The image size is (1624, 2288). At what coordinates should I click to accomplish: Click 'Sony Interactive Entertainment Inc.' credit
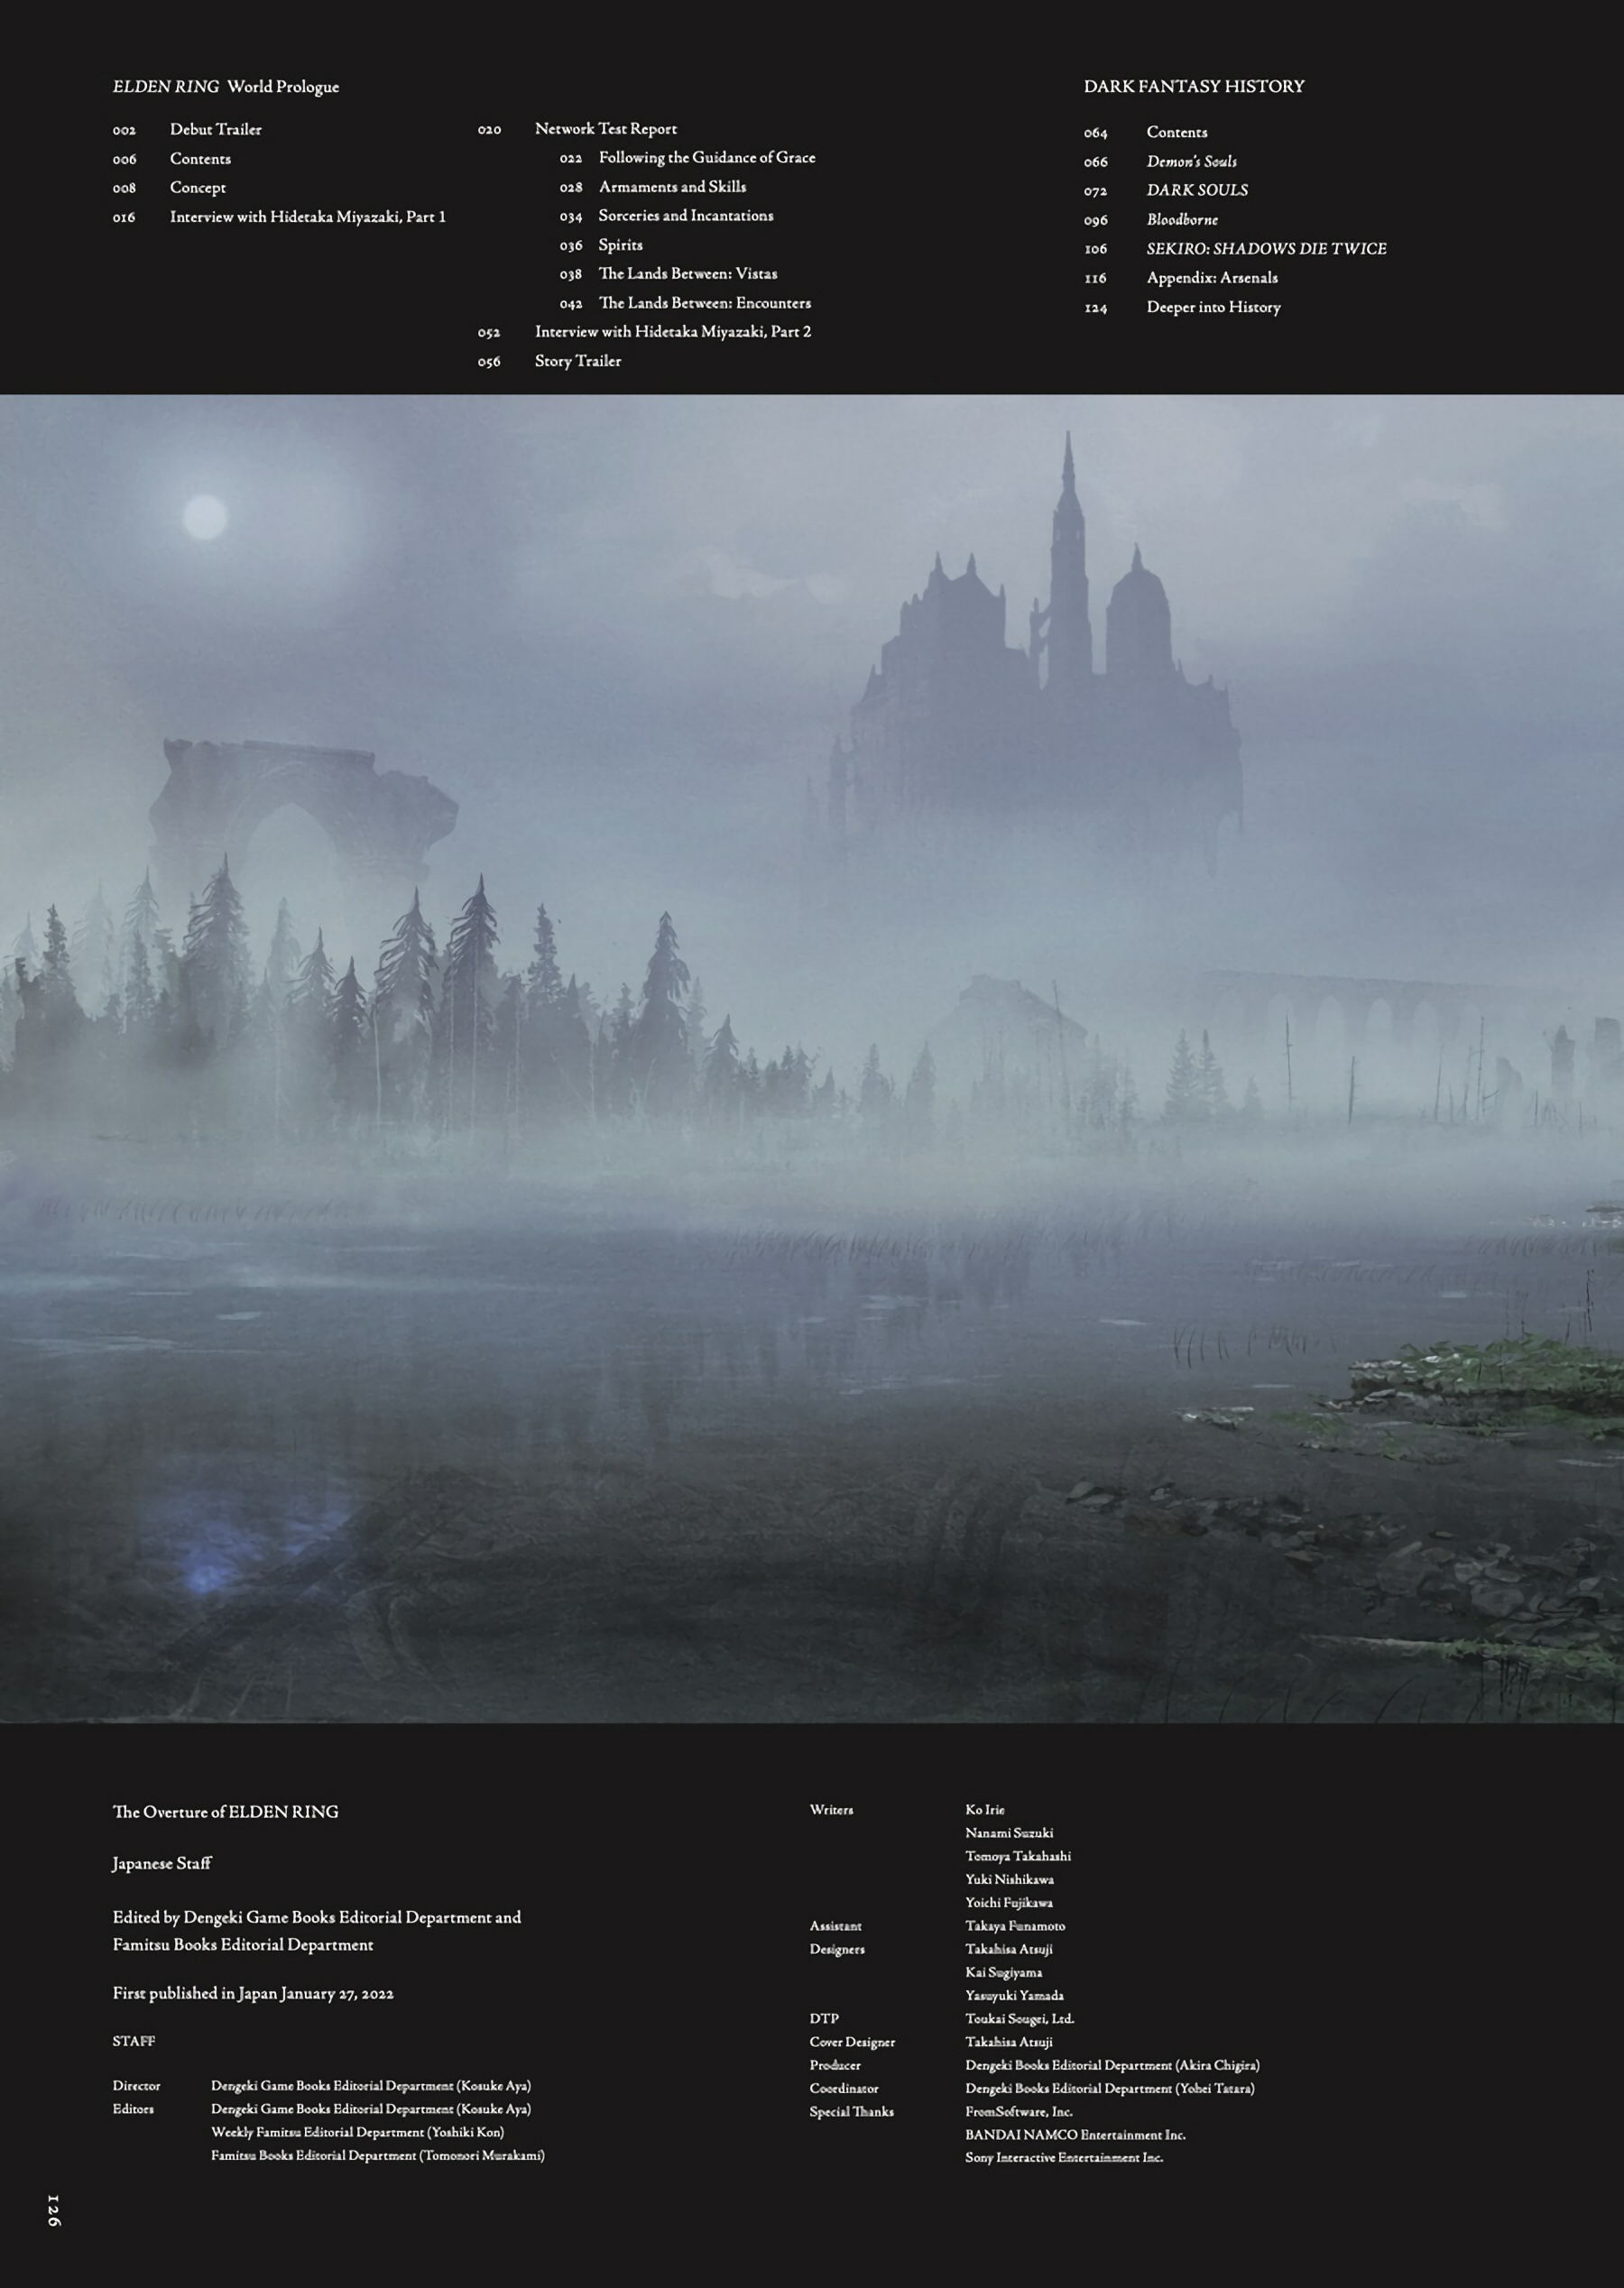1063,2158
